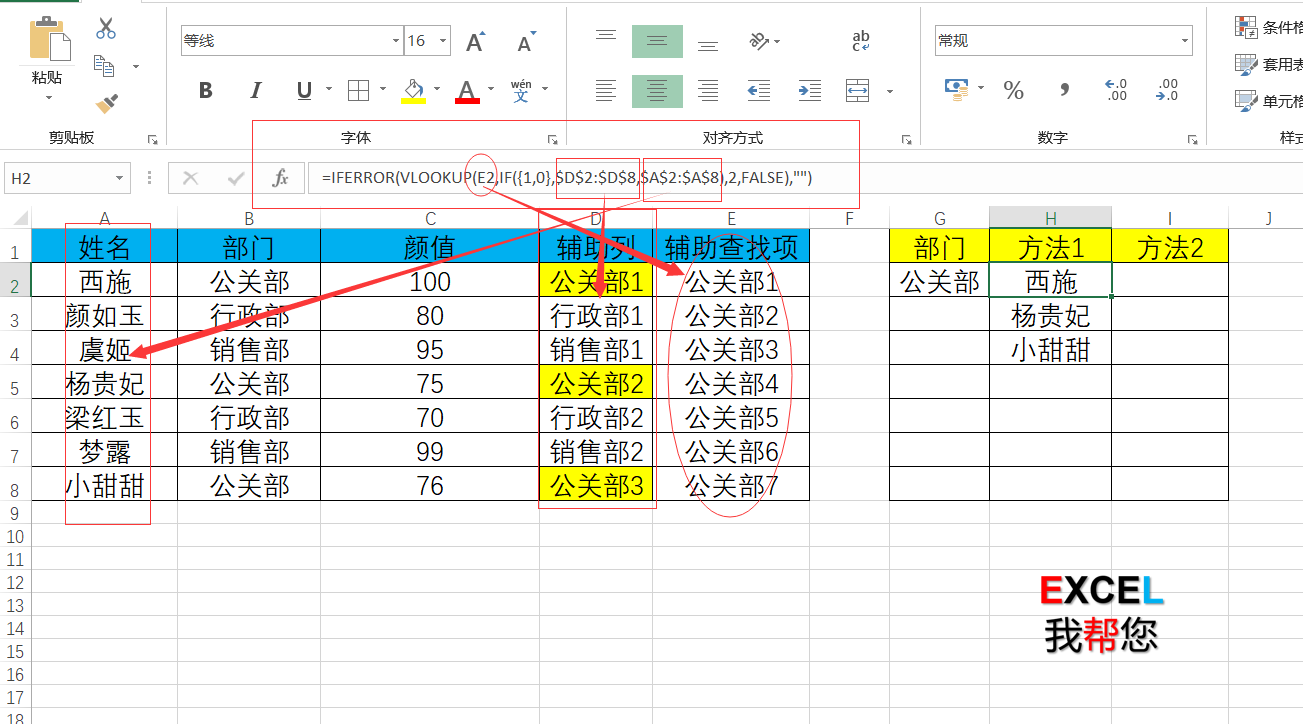Click the fill color paint bucket
Screen dimensions: 1303x724
point(413,91)
